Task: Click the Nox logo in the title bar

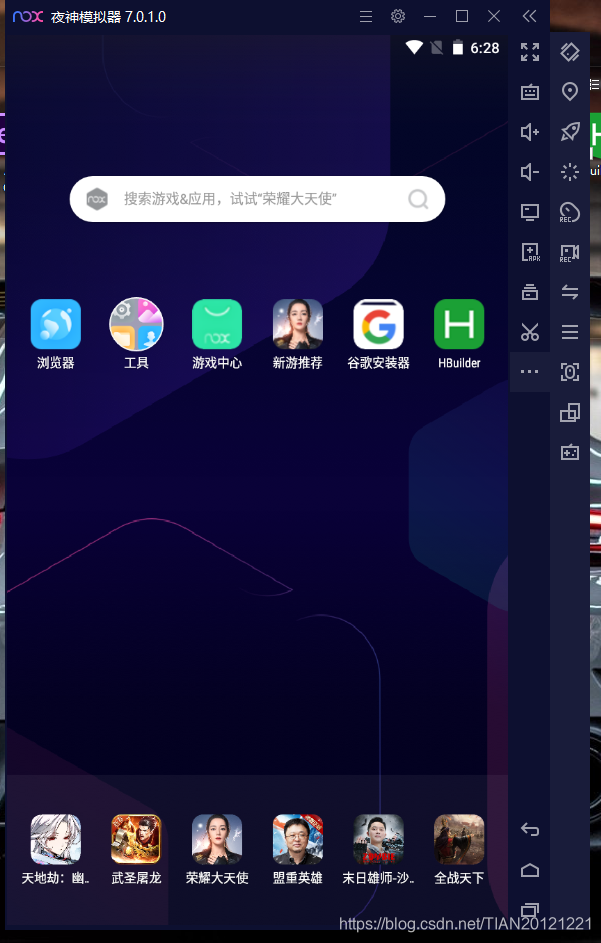Action: 28,16
